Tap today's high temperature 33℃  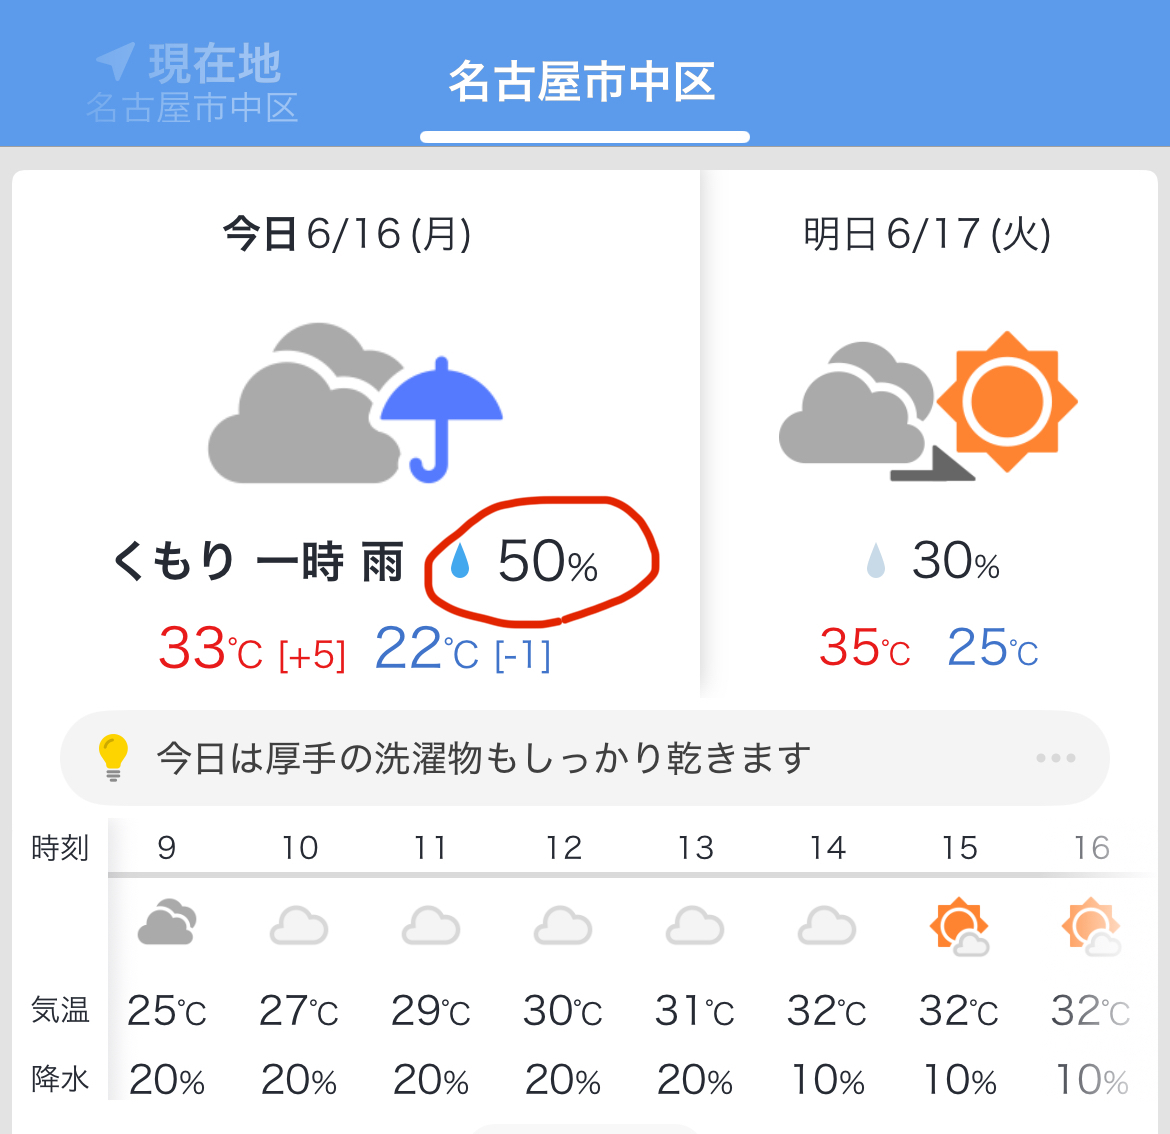[x=210, y=648]
